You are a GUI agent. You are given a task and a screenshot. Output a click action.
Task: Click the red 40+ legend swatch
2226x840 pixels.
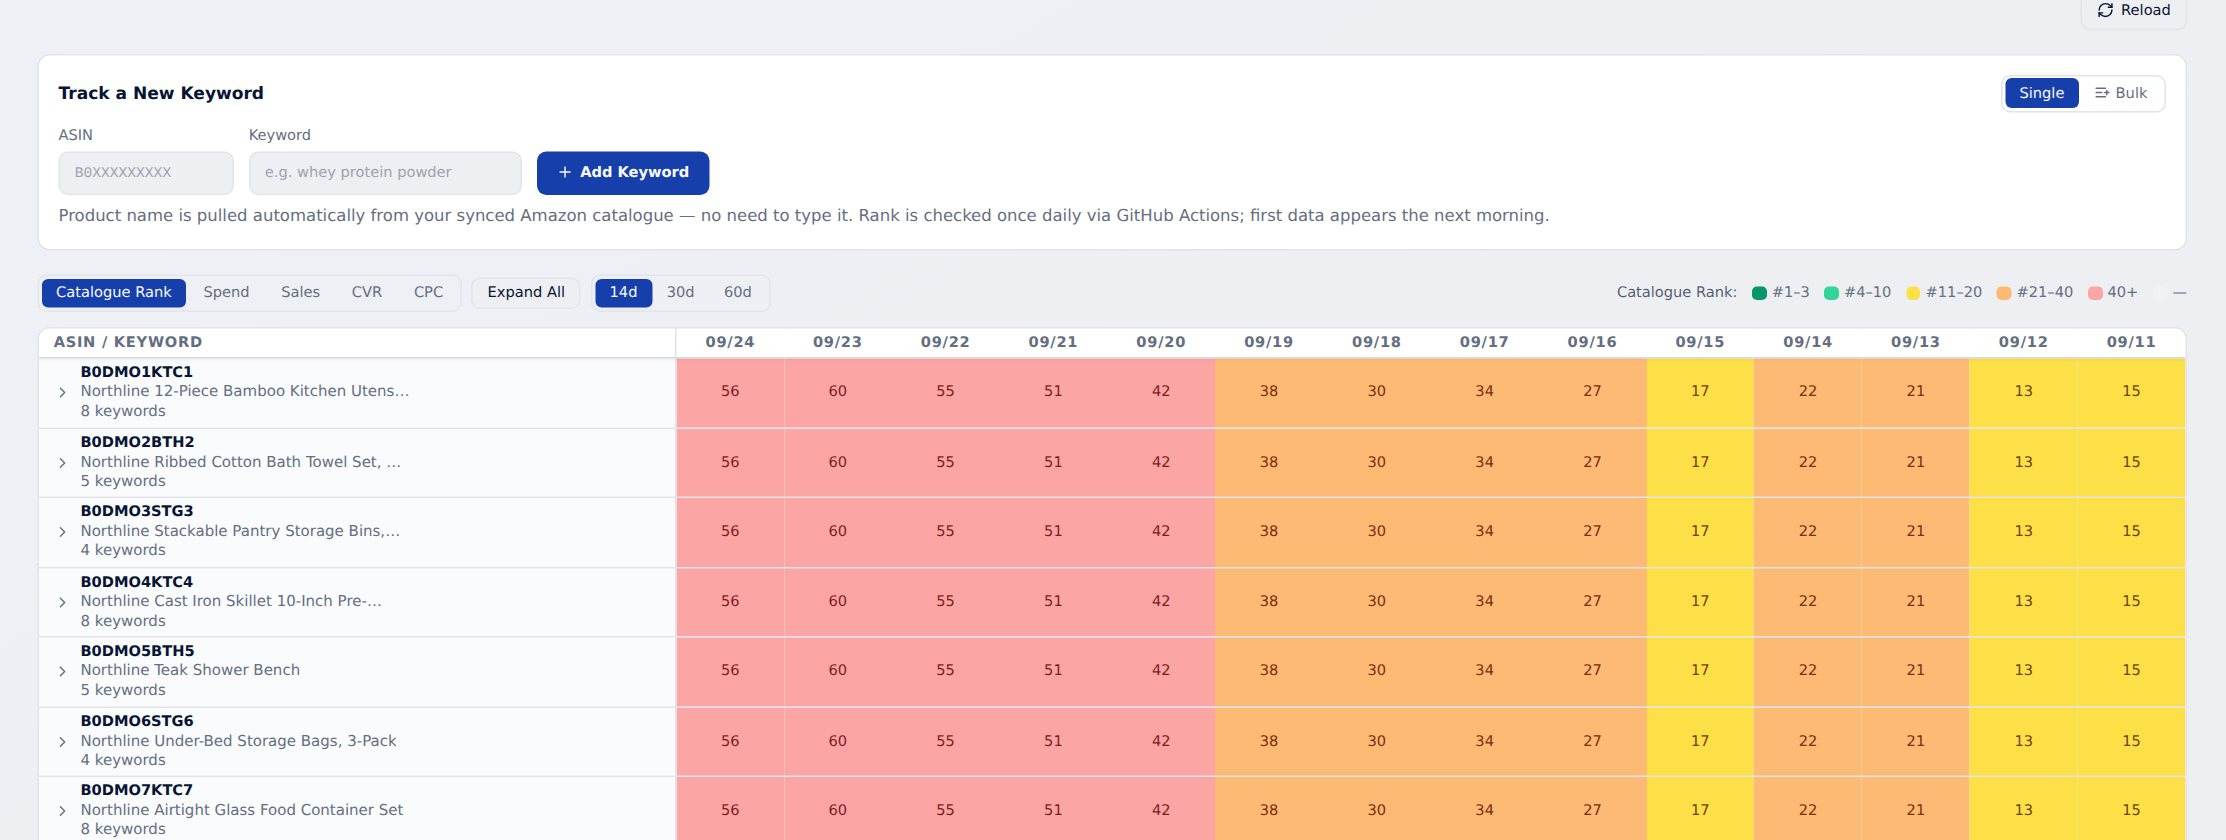click(2095, 293)
